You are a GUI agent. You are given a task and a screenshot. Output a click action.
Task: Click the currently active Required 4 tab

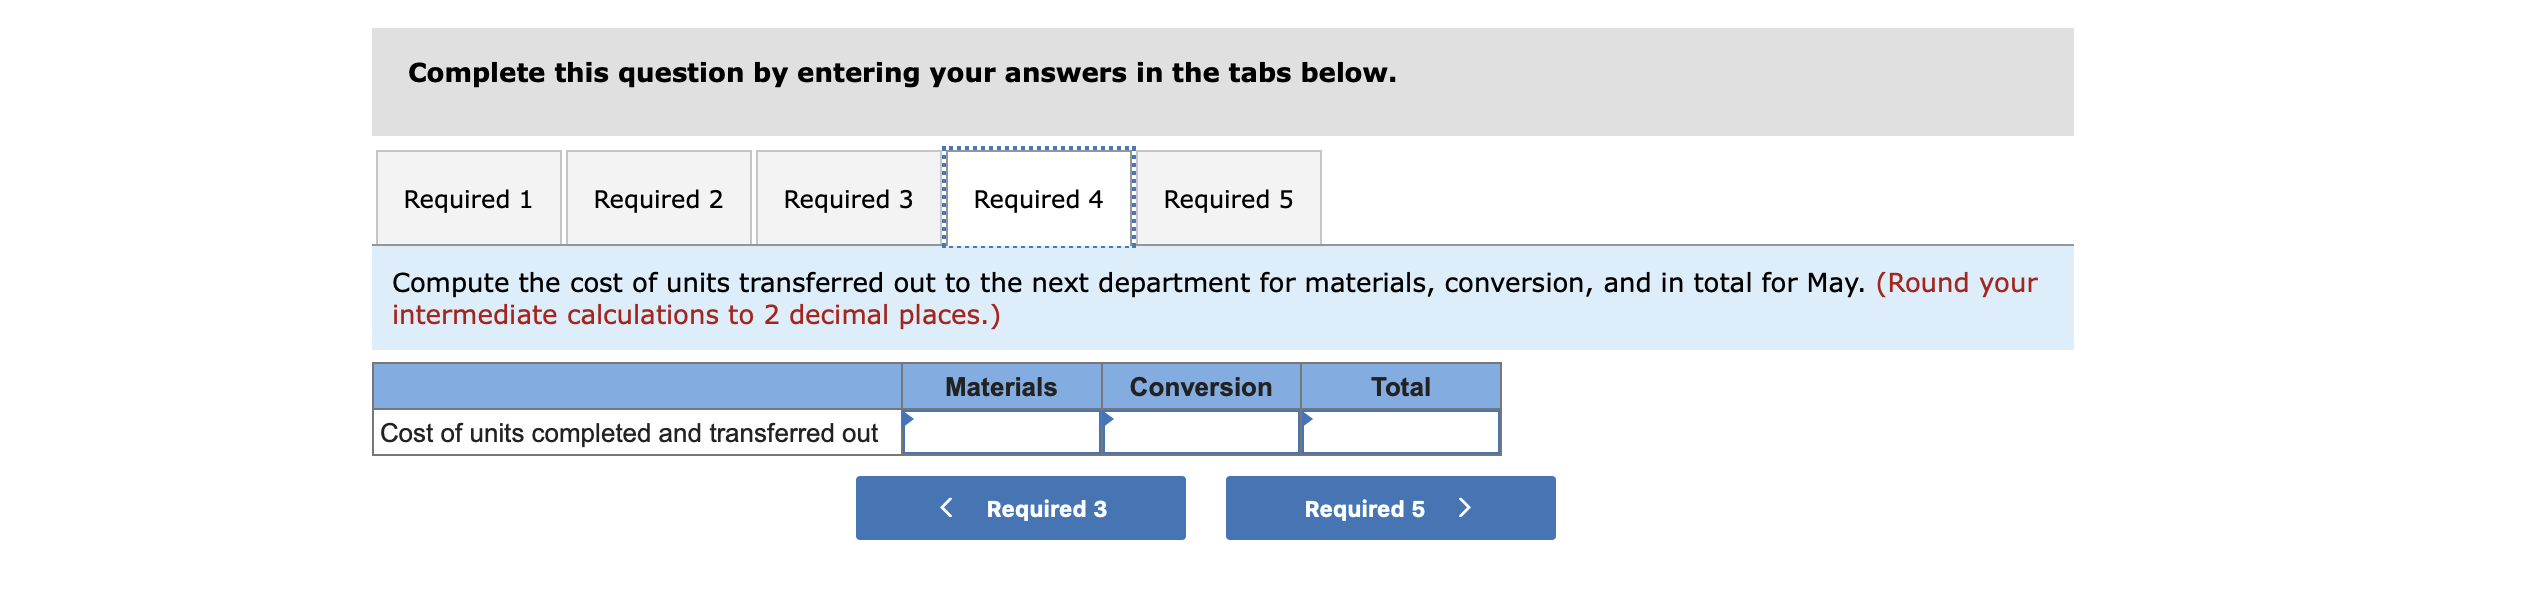click(x=1038, y=198)
